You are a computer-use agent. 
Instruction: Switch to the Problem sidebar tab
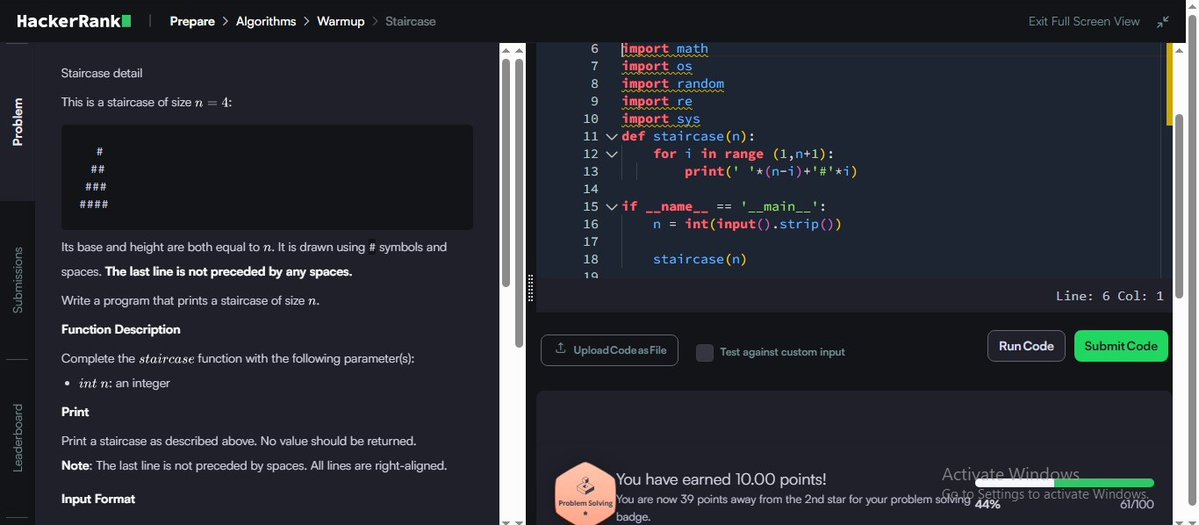[18, 122]
